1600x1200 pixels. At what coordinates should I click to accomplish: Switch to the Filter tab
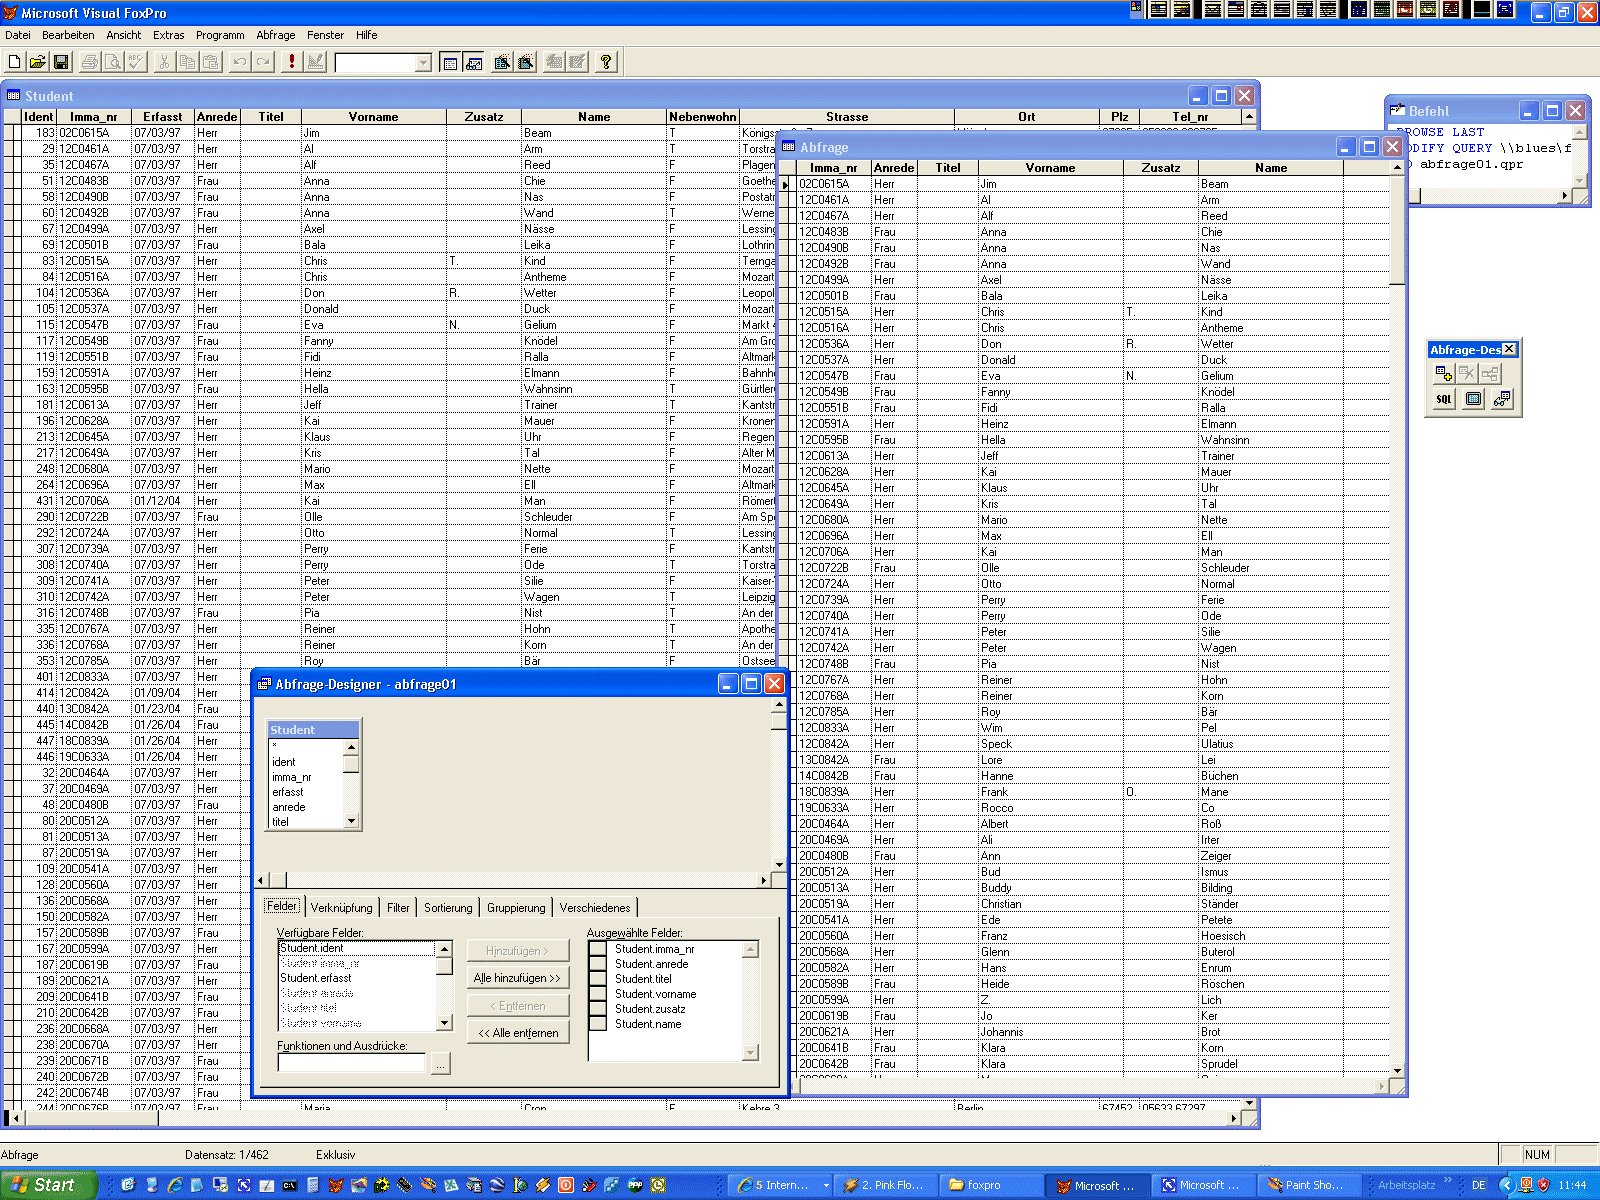(x=398, y=908)
